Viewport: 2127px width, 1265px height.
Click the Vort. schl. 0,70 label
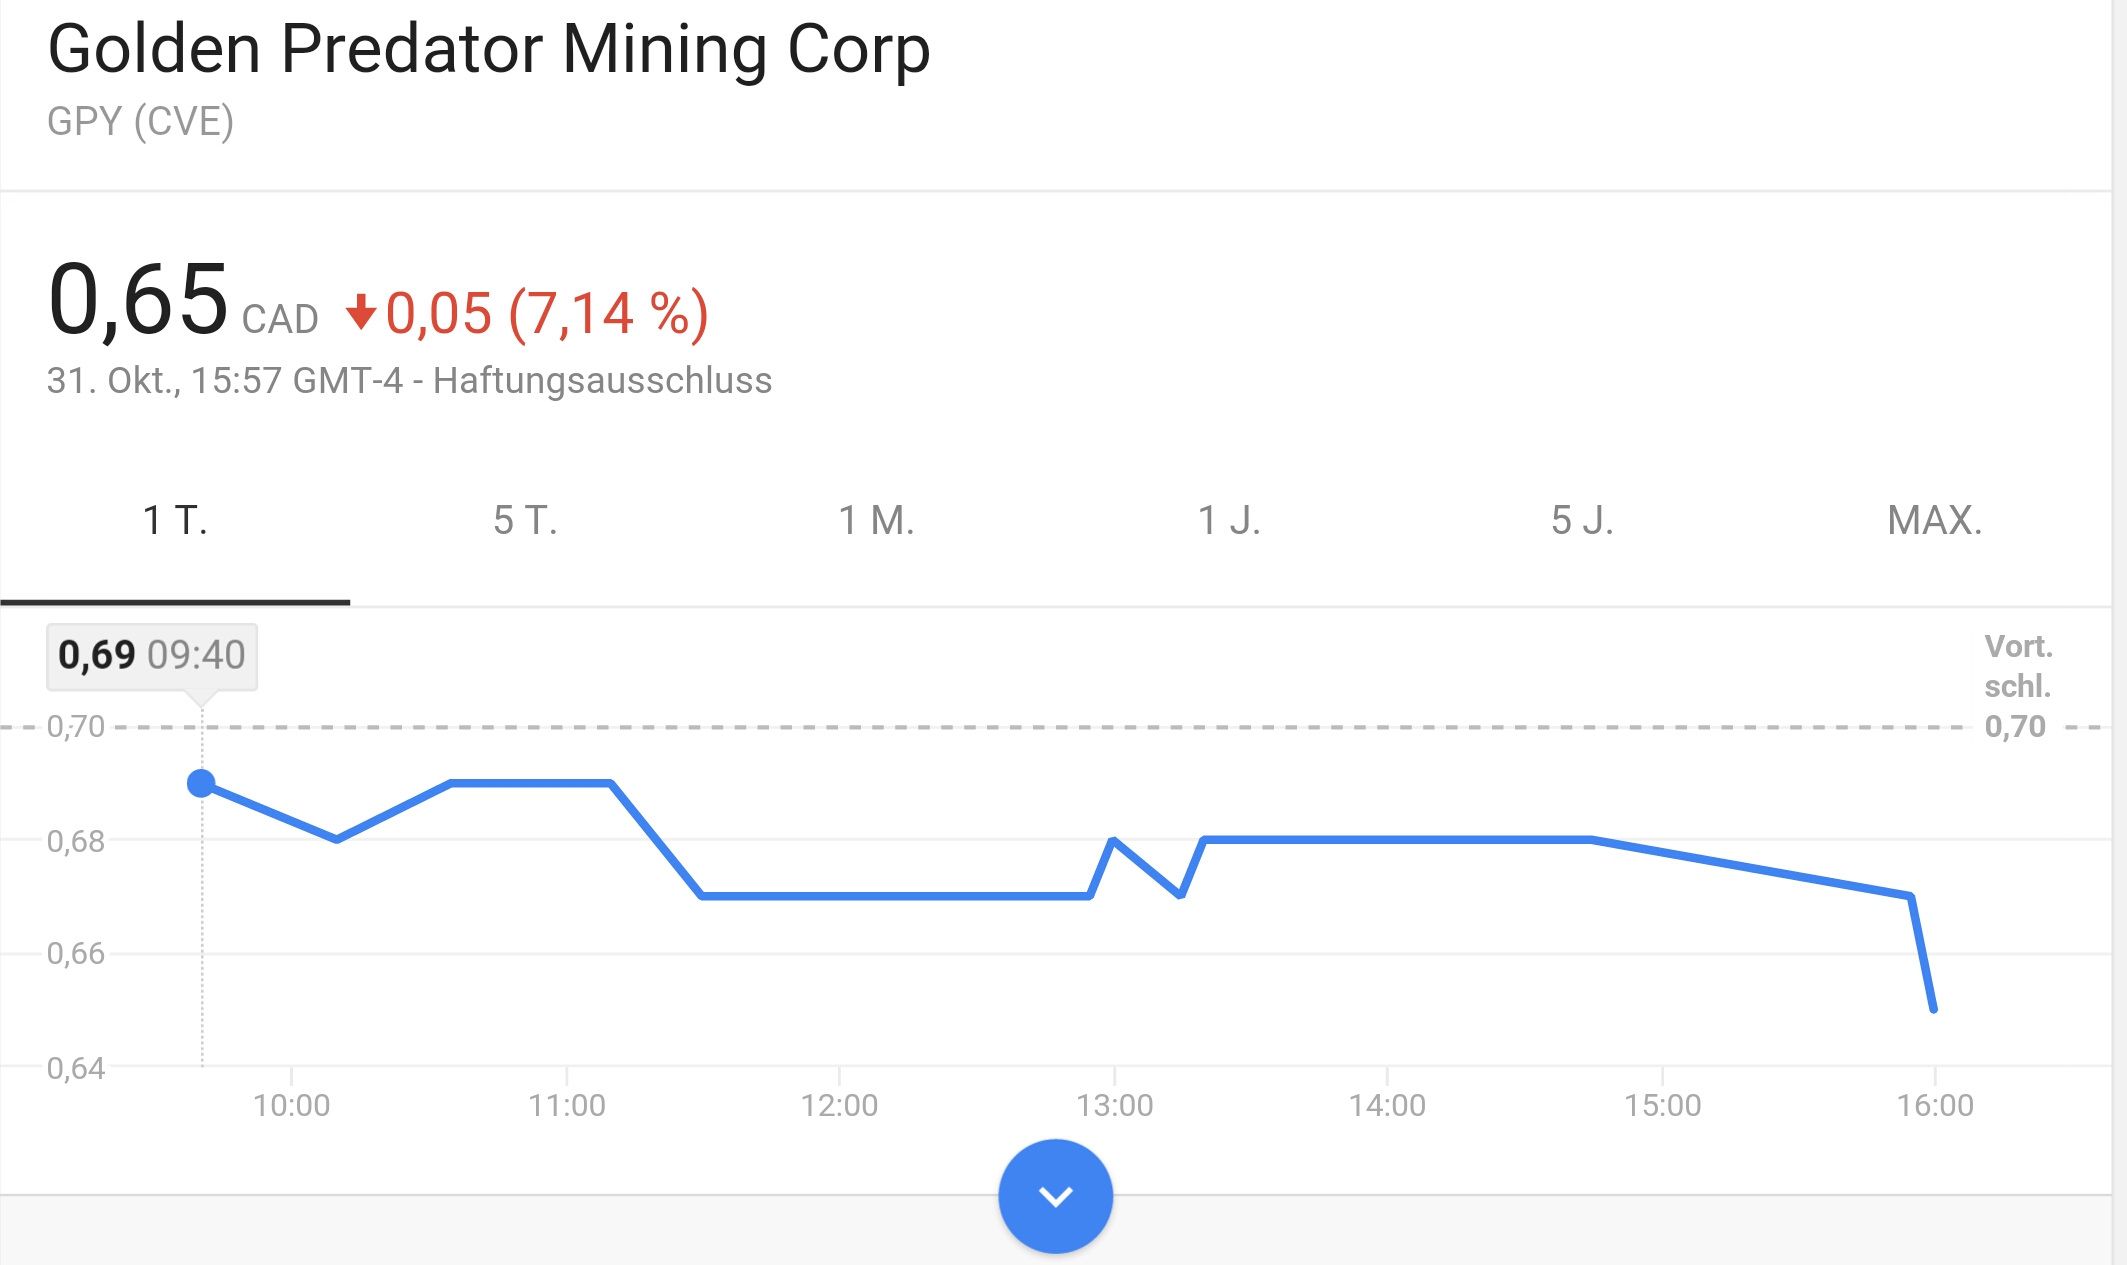click(x=2017, y=686)
